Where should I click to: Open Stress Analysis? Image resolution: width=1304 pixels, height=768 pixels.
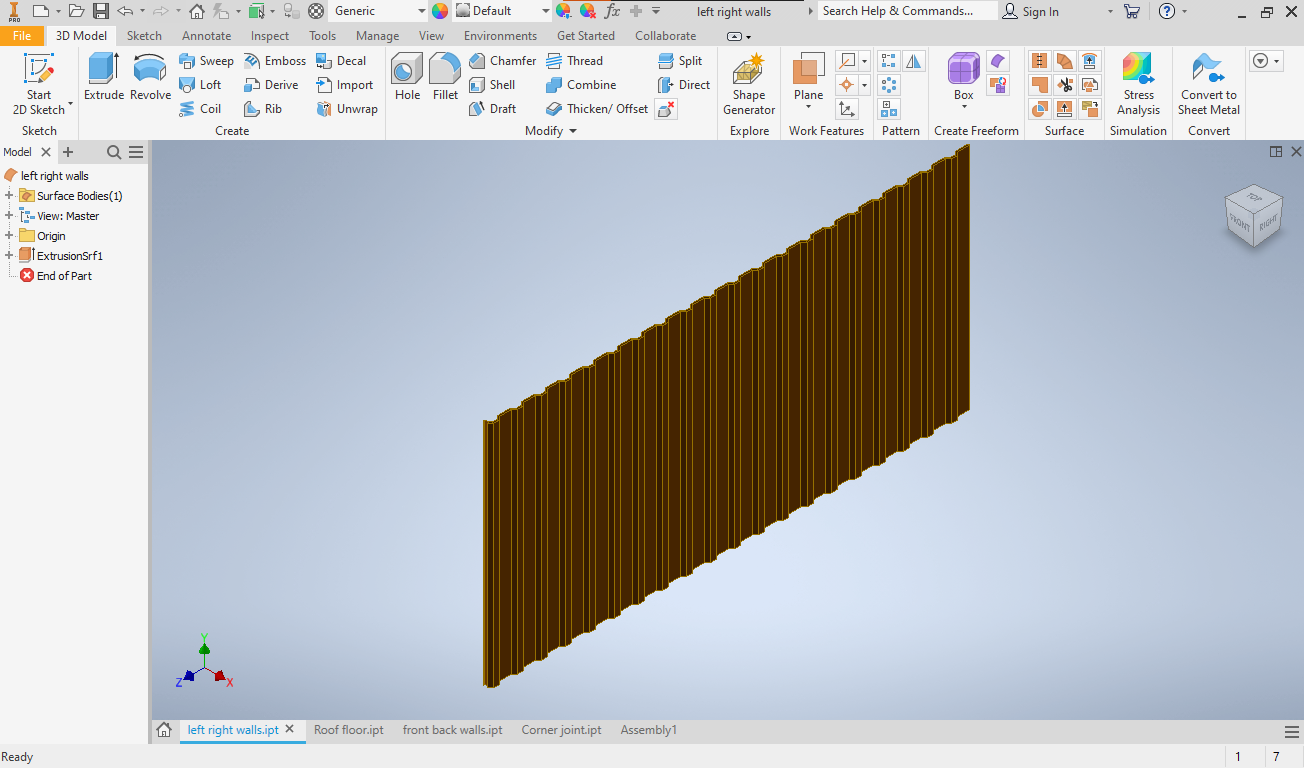pyautogui.click(x=1138, y=84)
